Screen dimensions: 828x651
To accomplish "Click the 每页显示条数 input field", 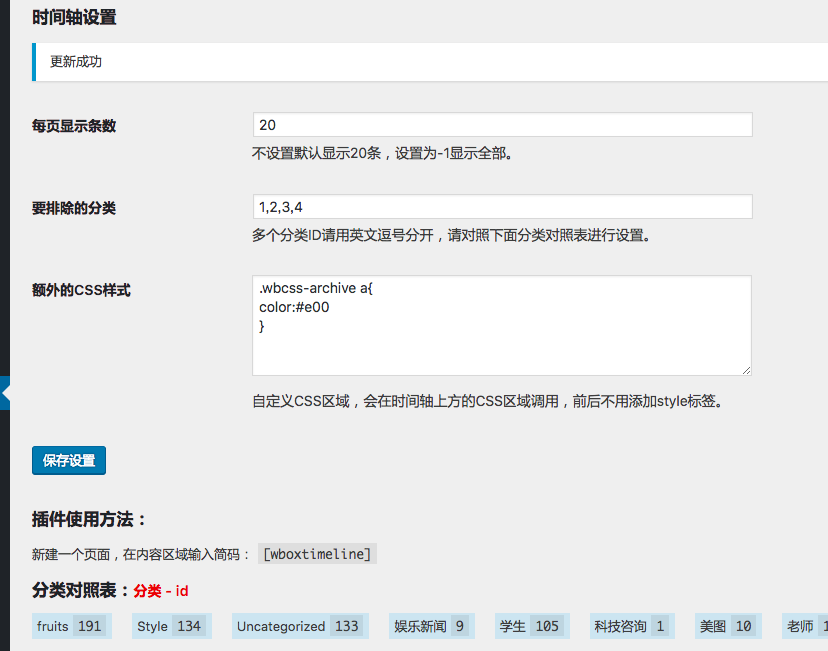I will point(502,125).
